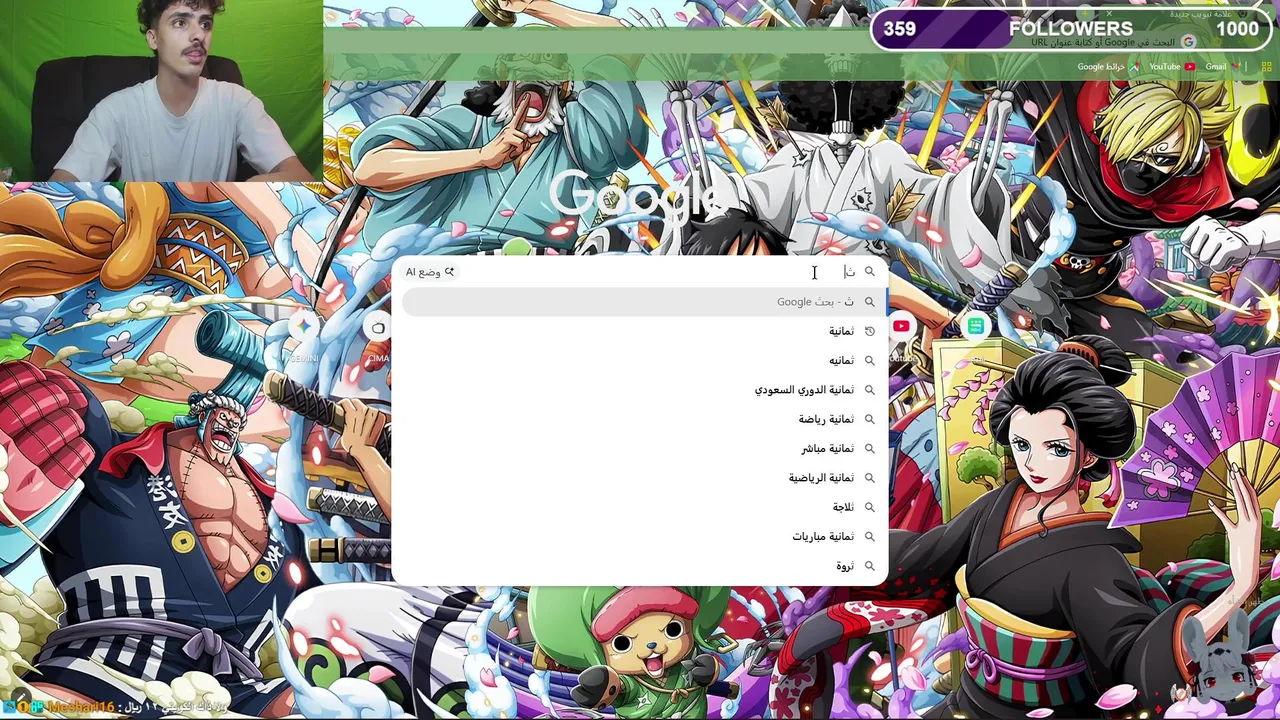Choose suggestion 'ثمانية مباشر'
This screenshot has height=720, width=1280.
tap(640, 448)
